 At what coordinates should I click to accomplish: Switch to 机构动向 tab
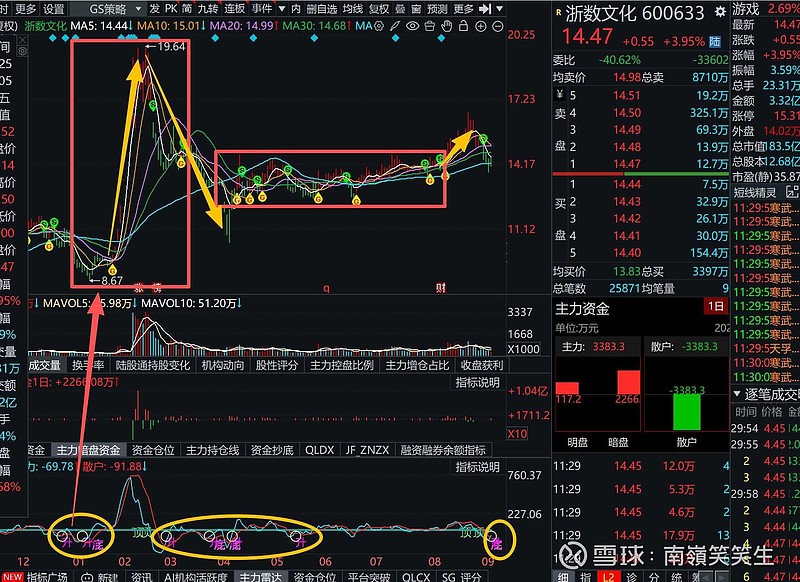pos(223,365)
